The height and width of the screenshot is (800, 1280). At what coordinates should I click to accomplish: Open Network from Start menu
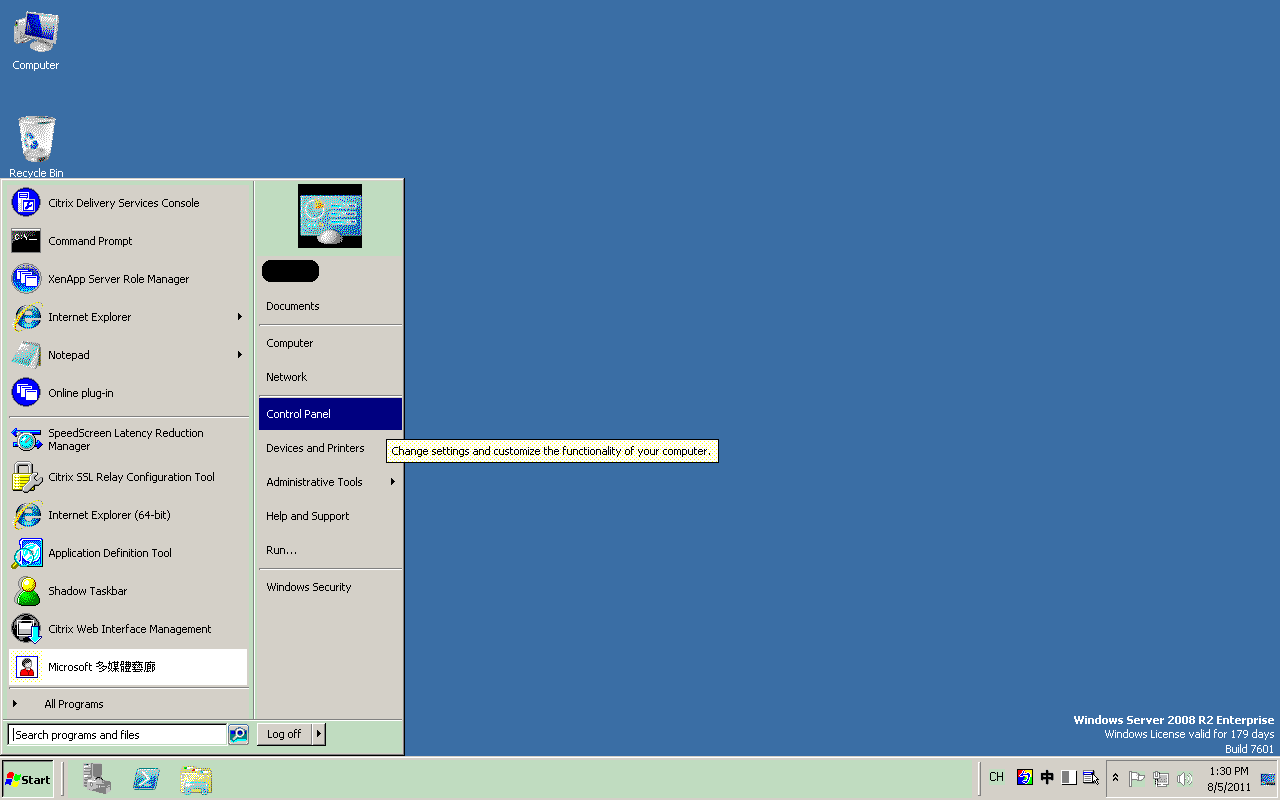click(330, 377)
